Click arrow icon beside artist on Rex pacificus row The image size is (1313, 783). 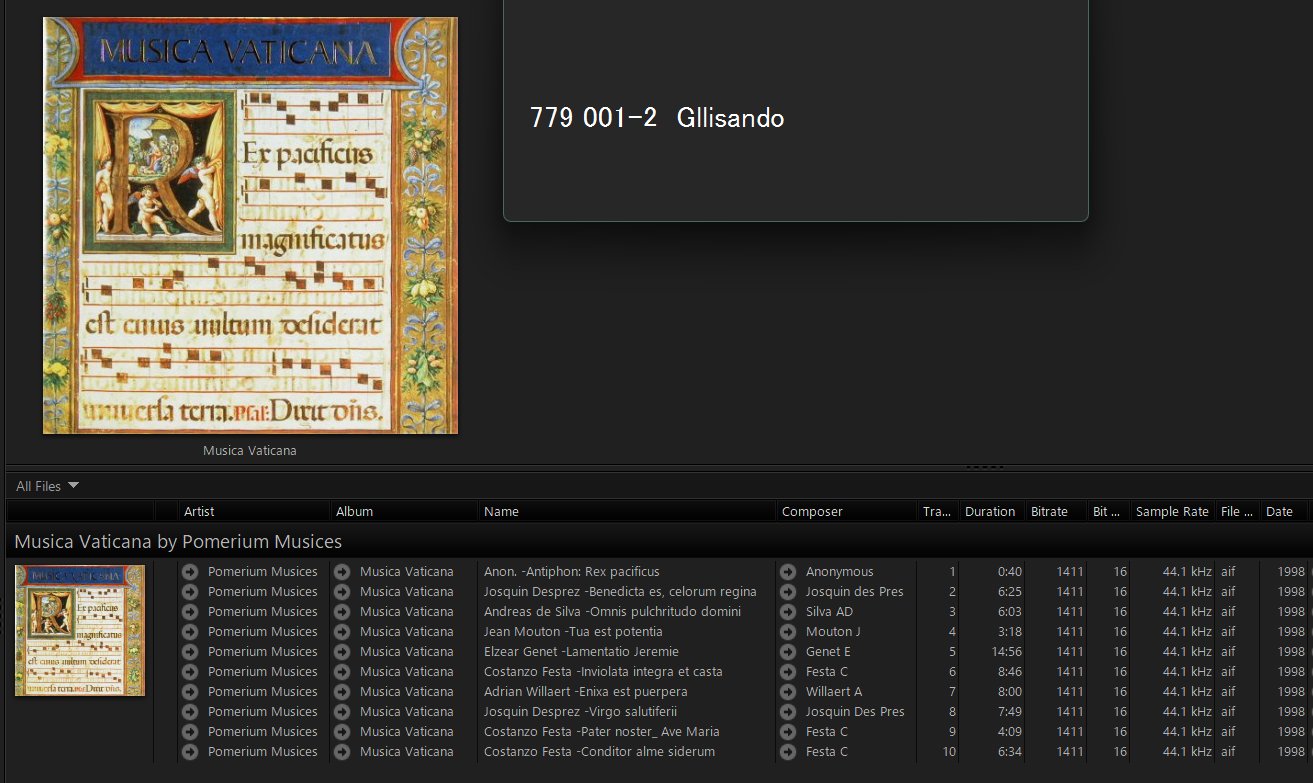click(190, 572)
